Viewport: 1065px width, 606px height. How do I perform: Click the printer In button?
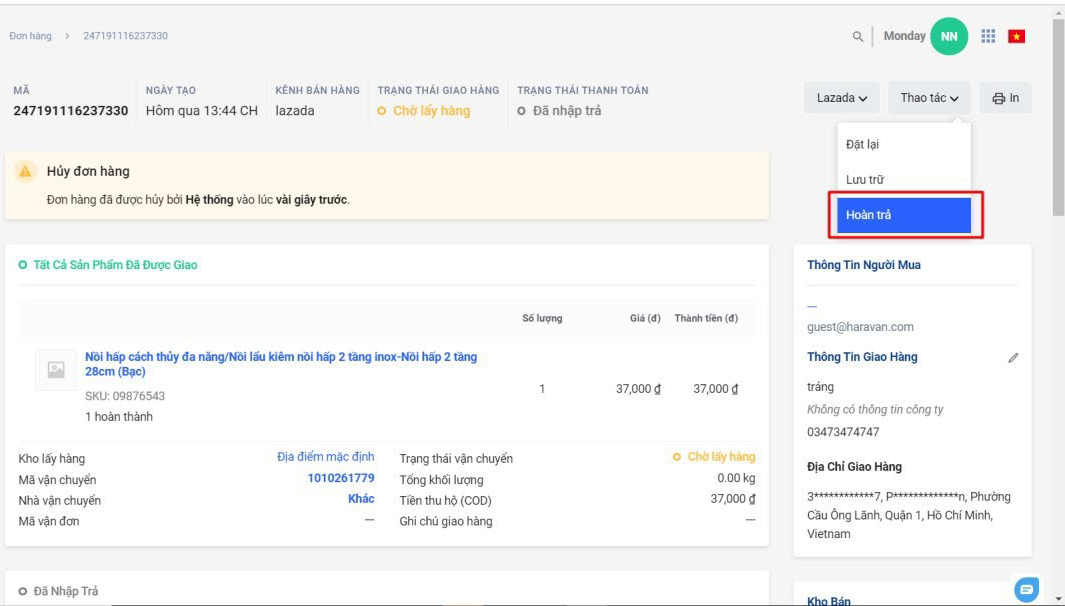[x=1005, y=98]
